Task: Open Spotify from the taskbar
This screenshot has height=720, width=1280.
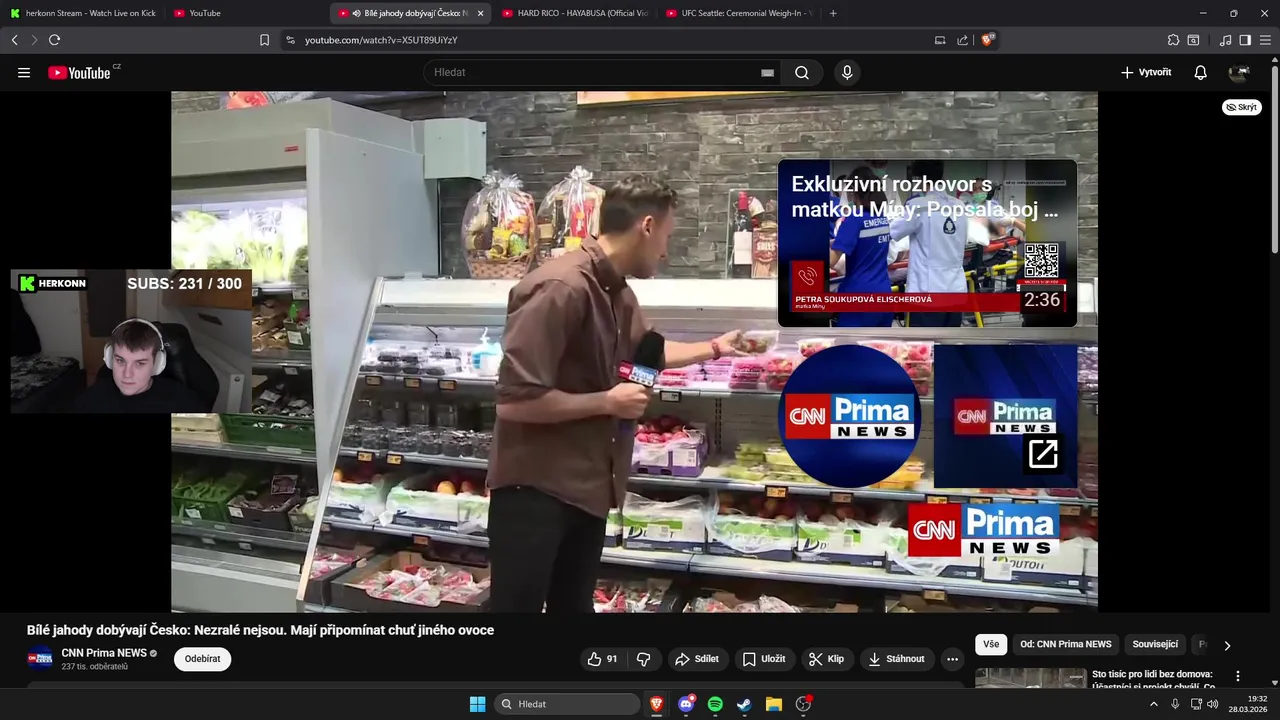Action: coord(715,704)
